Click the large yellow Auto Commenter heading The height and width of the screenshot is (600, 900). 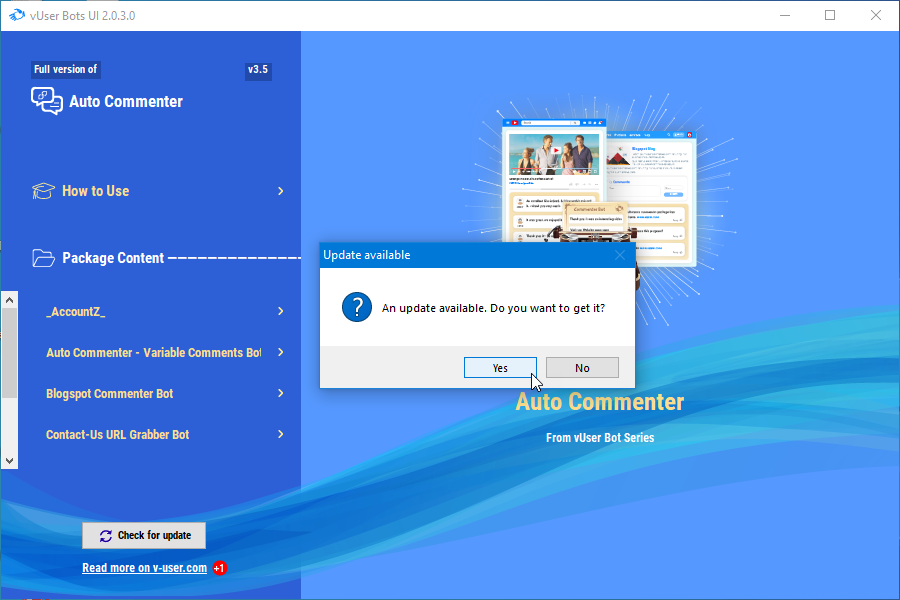coord(600,402)
